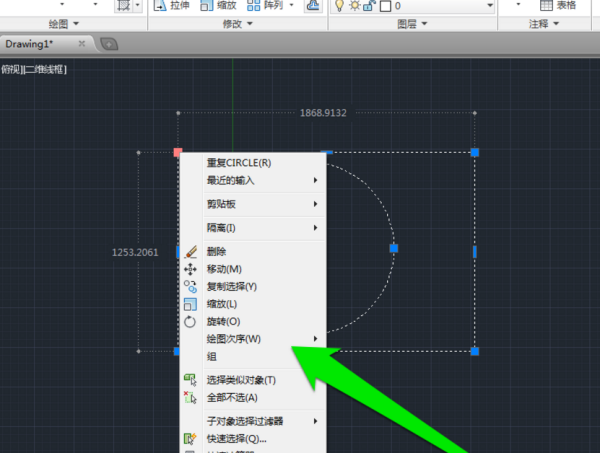
Task: Open the layer list dropdown arrow
Action: [x=489, y=5]
